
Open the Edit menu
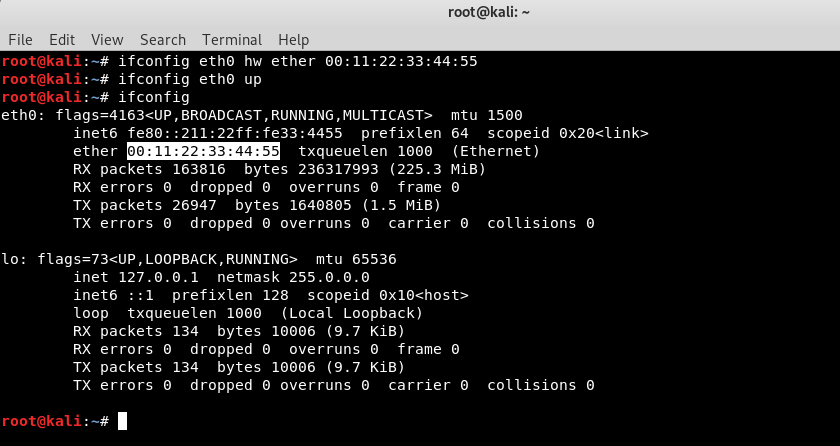click(62, 40)
